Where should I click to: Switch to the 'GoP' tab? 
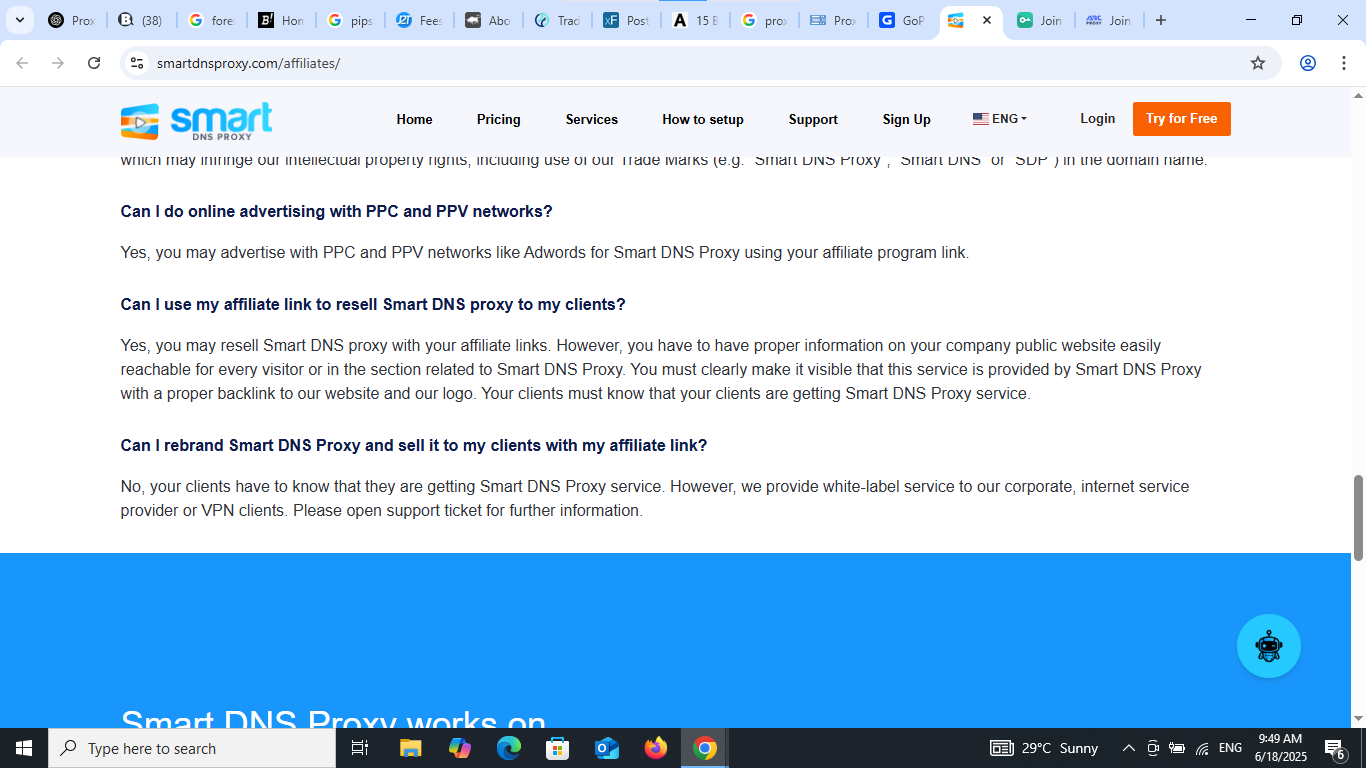902,20
